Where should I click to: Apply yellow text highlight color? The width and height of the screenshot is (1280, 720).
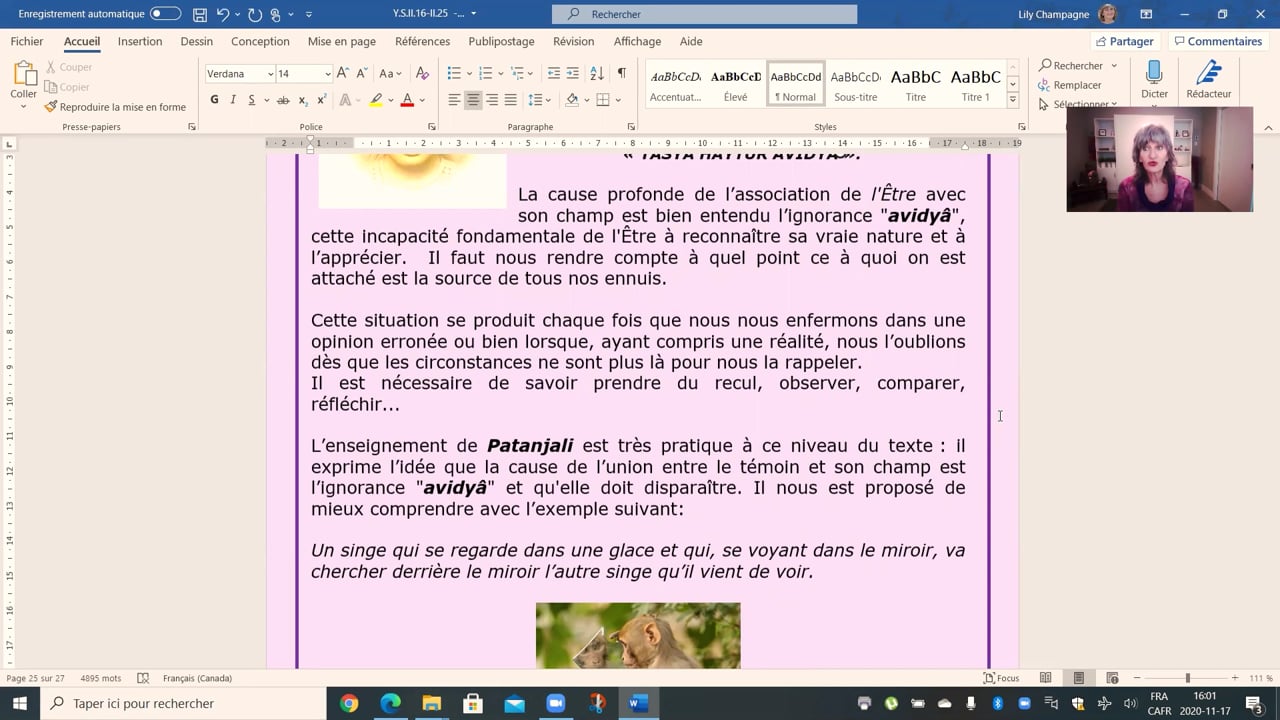click(x=375, y=100)
